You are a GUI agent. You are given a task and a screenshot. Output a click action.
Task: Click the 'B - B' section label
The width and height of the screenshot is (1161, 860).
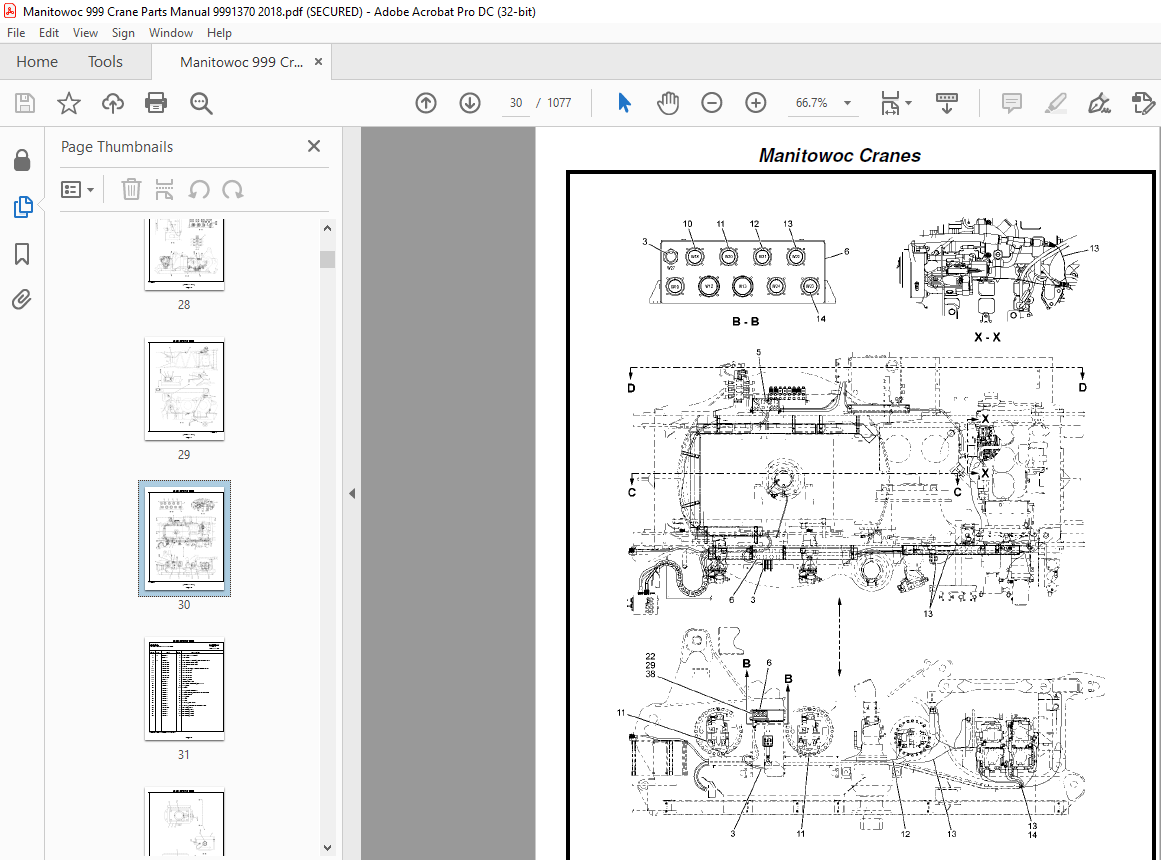pos(746,321)
